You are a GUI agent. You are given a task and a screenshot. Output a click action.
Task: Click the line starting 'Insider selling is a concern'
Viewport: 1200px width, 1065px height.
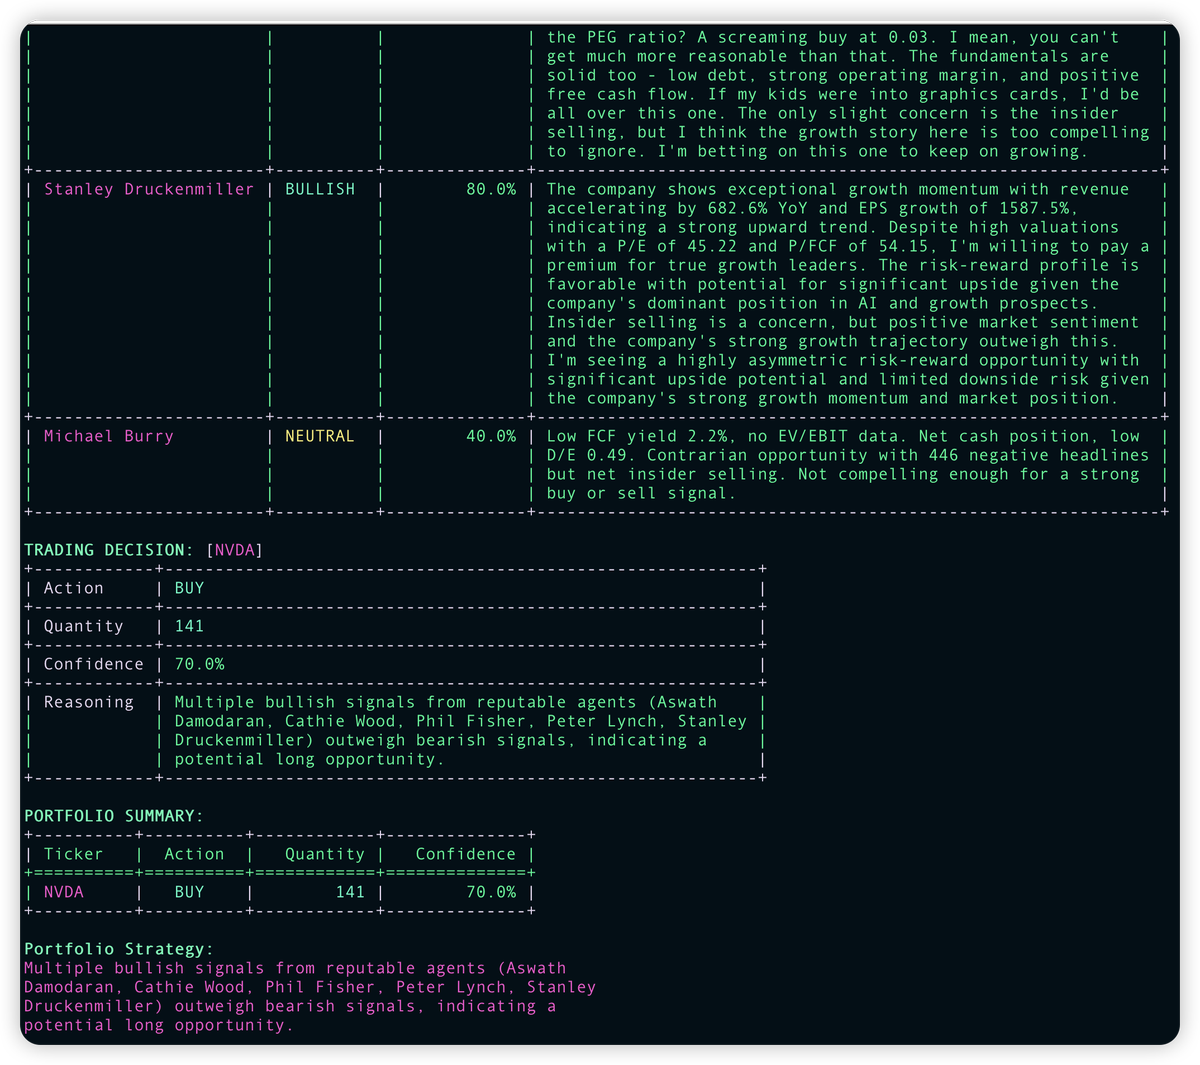click(843, 322)
